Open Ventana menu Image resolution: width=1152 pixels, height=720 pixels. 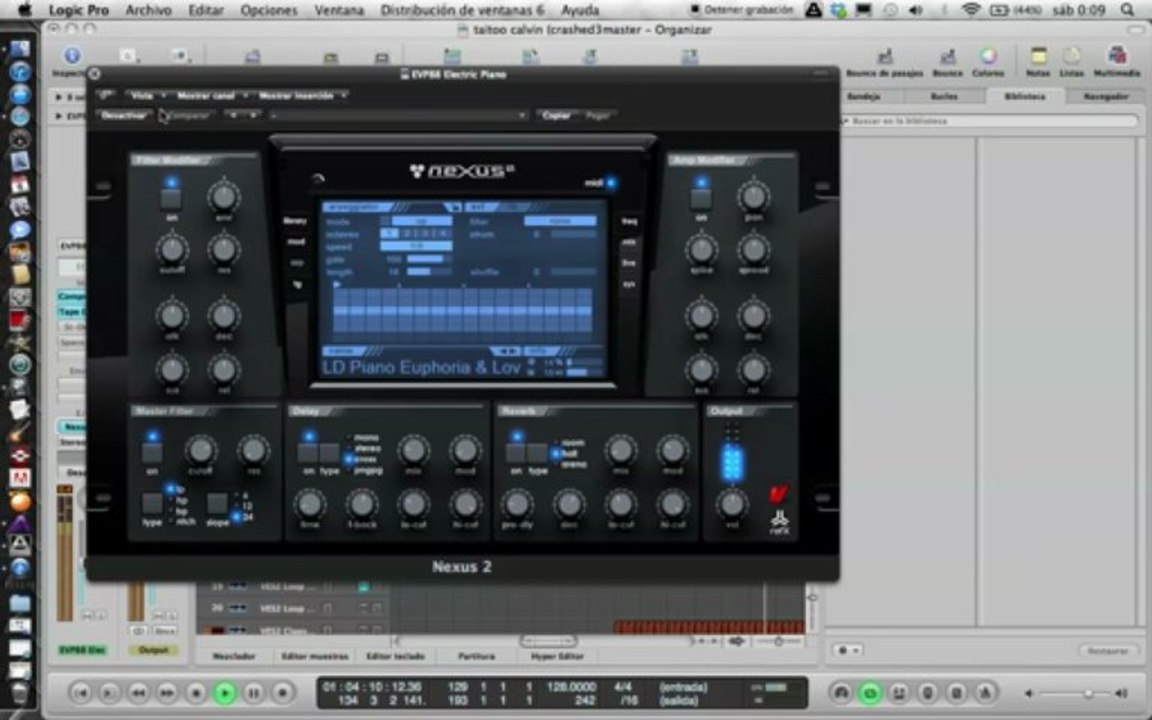(x=339, y=10)
